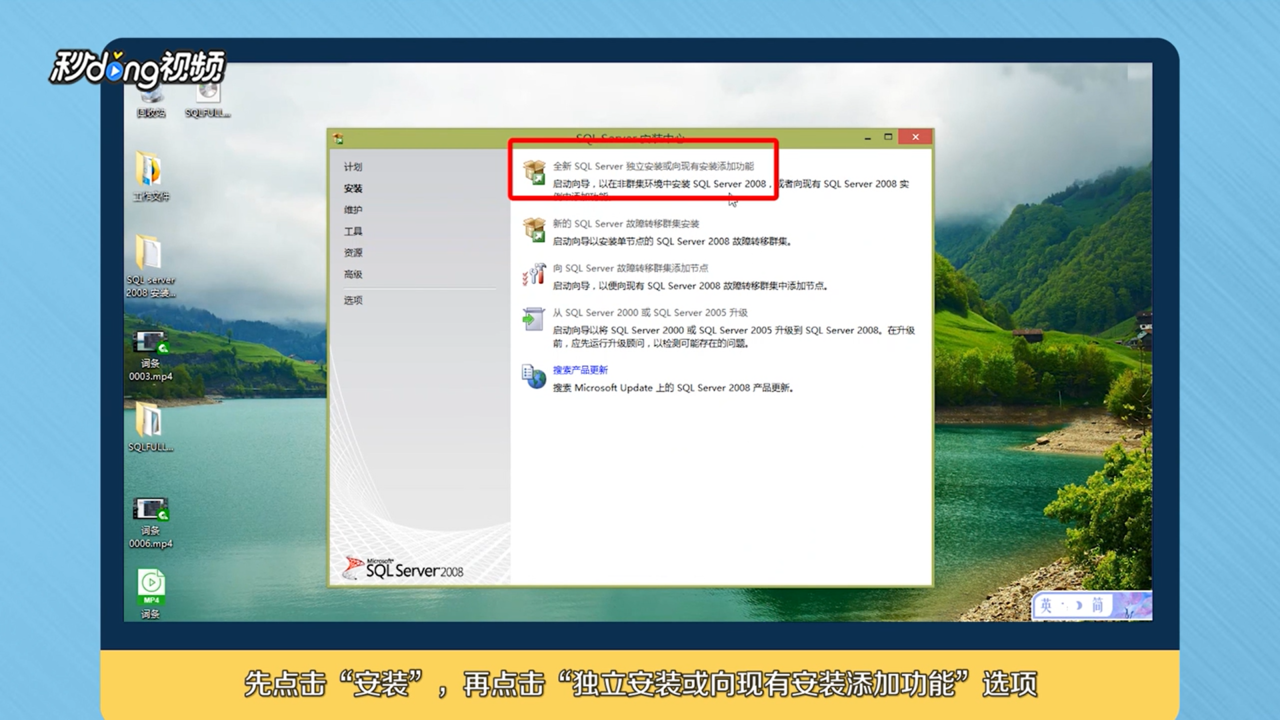Screen dimensions: 1280x720
Task: Click the tools icon for adding a failover cluster node
Action: [534, 274]
